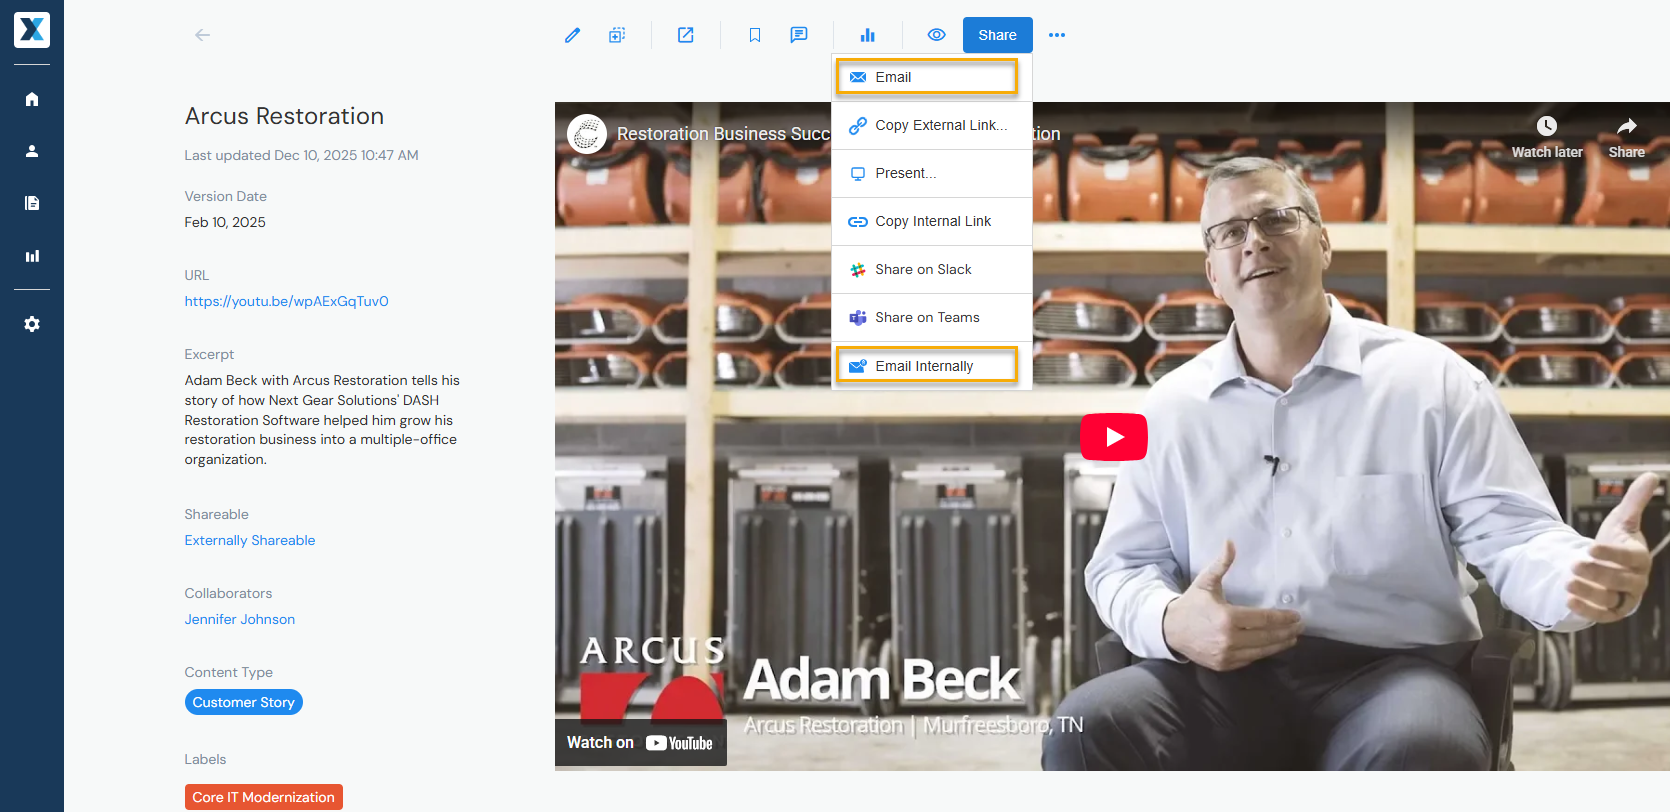Open the analytics sidebar icon

tap(32, 256)
